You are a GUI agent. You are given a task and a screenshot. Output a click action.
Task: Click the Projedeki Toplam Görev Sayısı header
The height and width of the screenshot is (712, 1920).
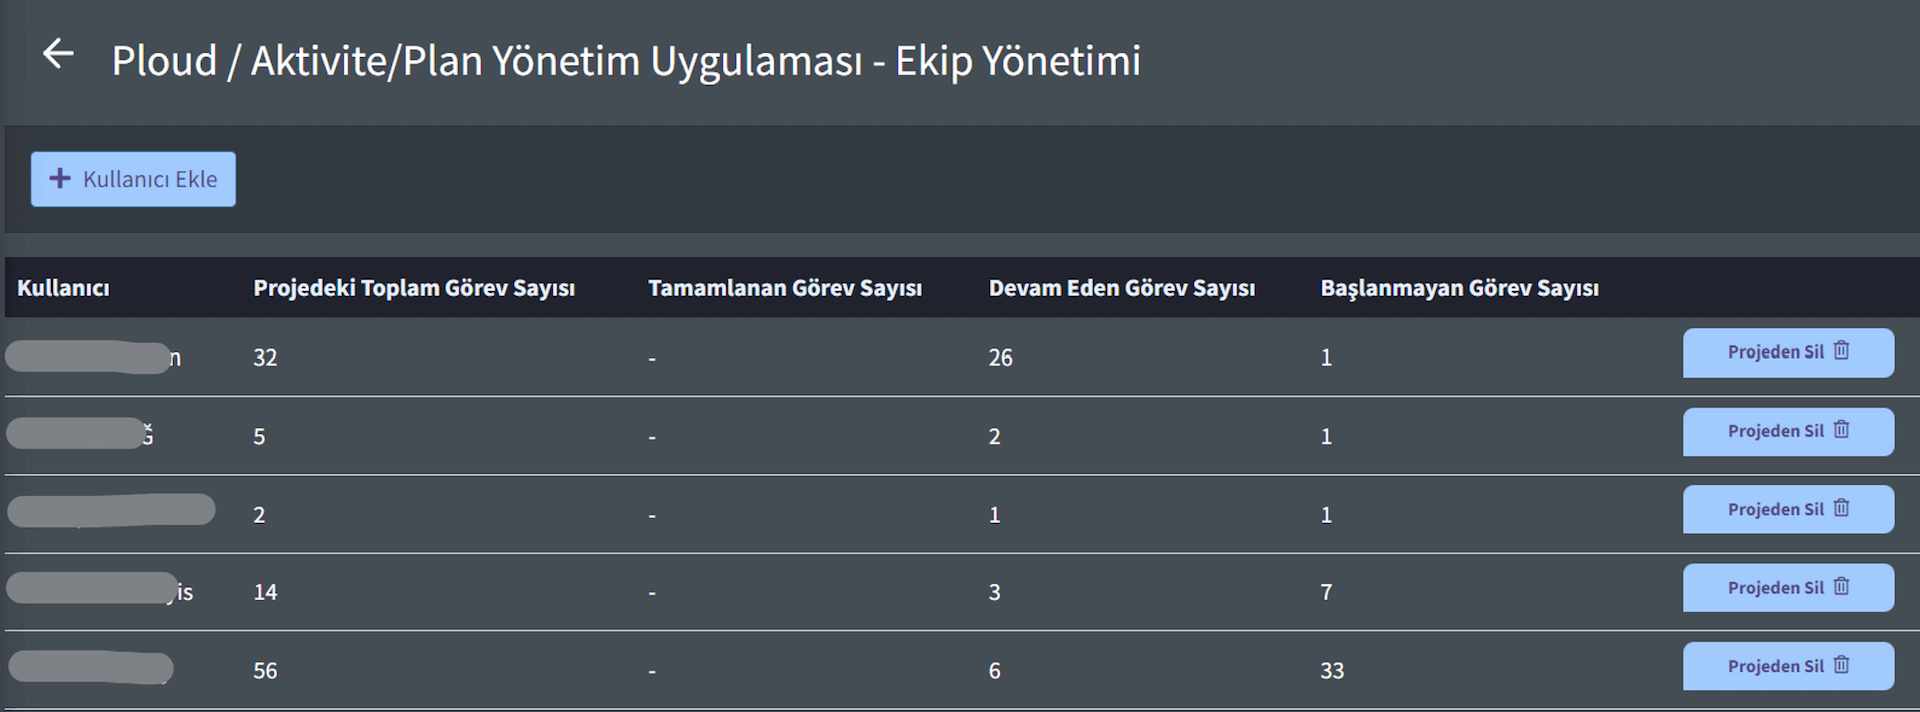click(x=414, y=288)
